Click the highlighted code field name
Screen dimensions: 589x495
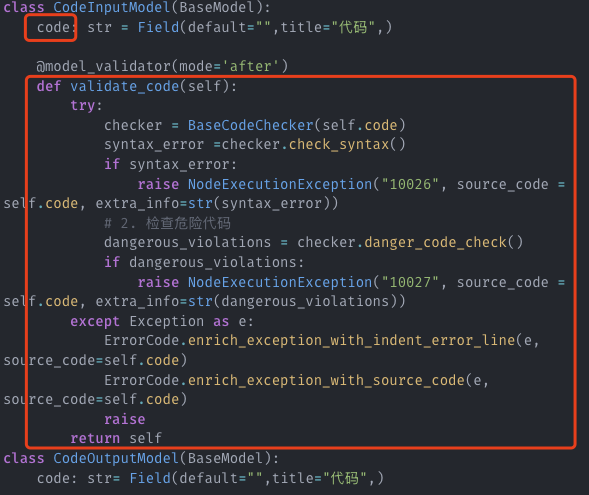[53, 27]
